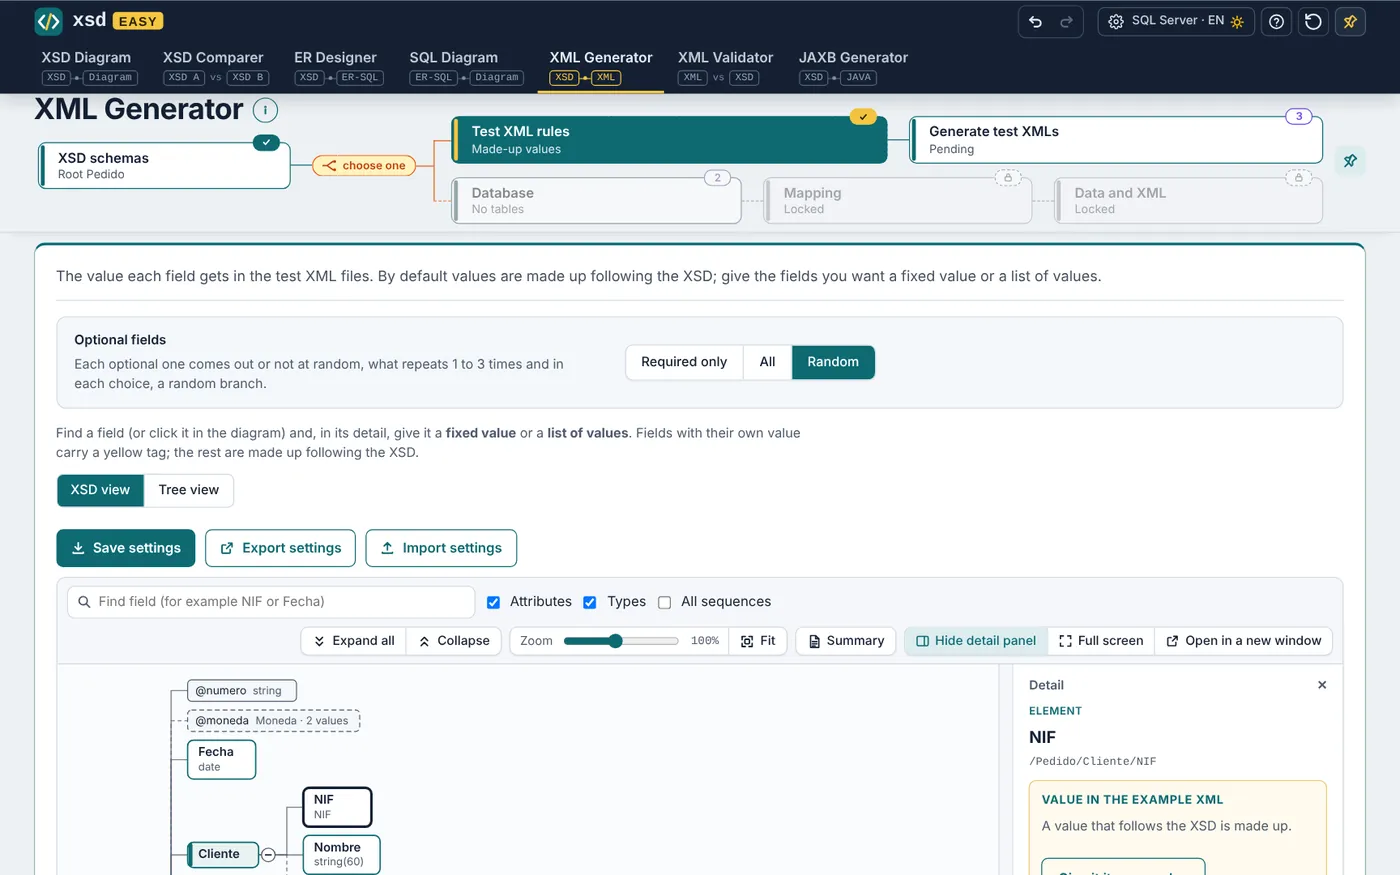Click the teal pin icon beside workflow steps

pyautogui.click(x=1350, y=161)
